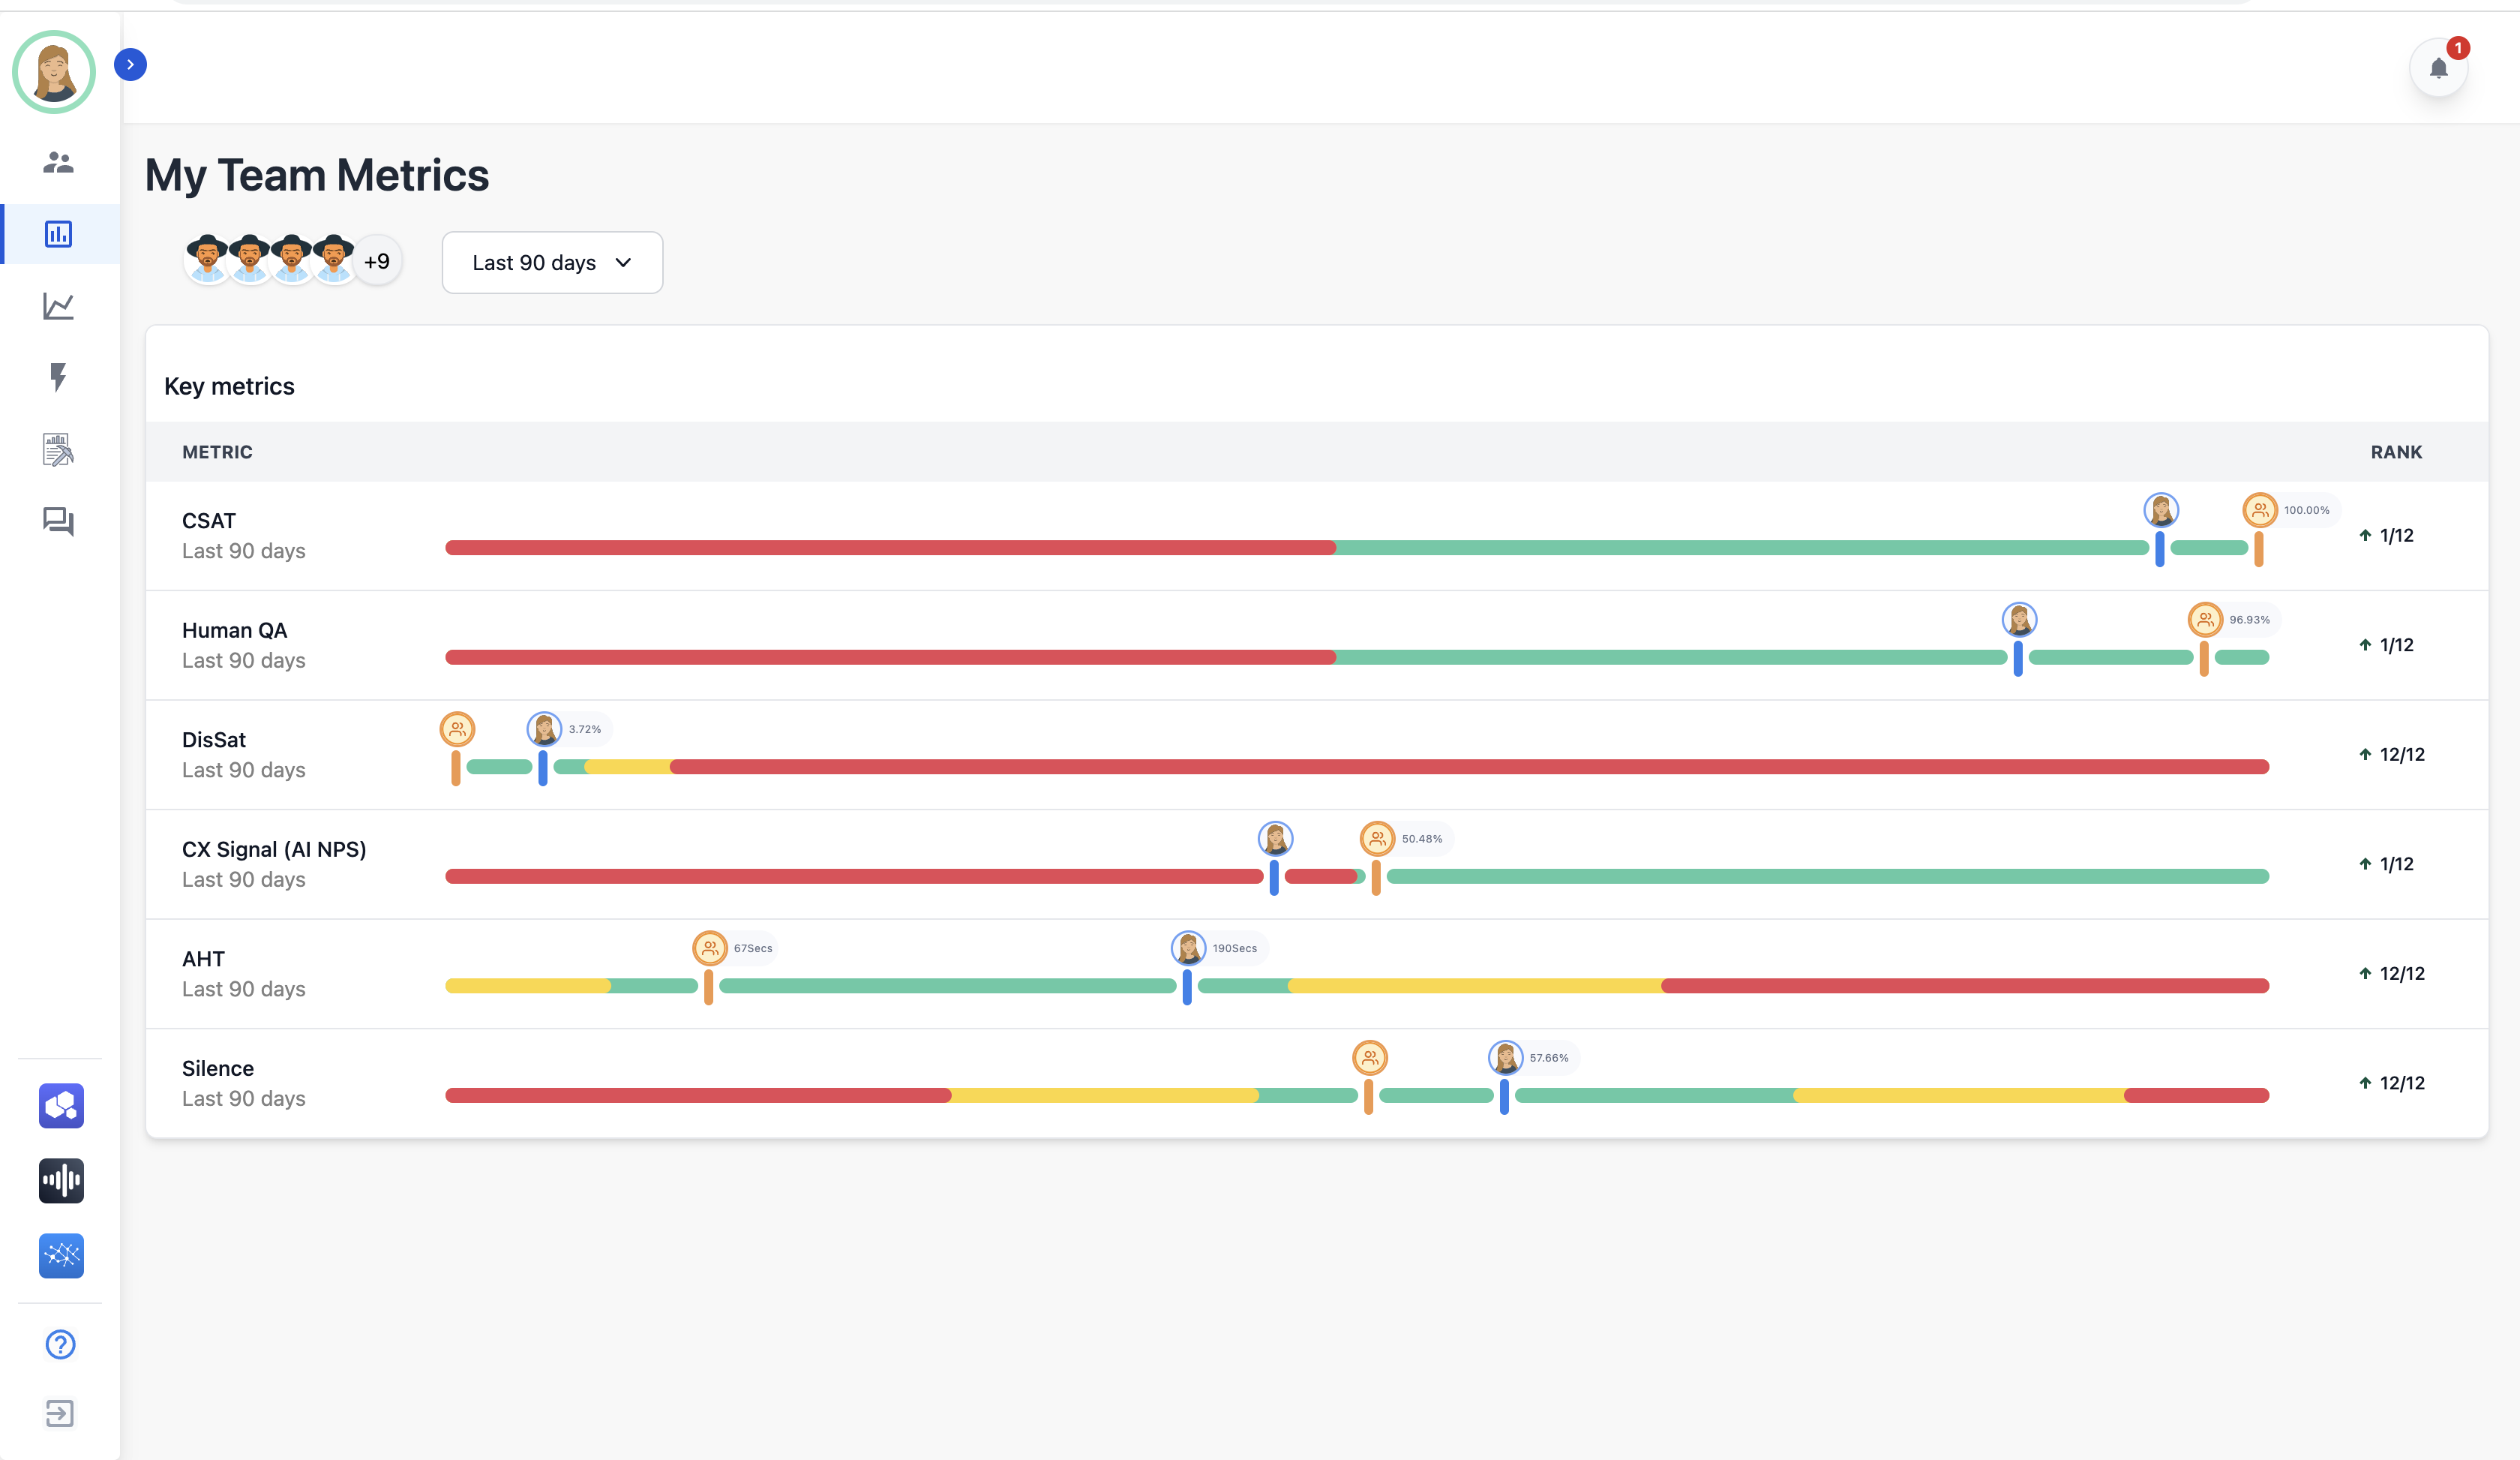Click the user profile avatar at top-left

click(x=54, y=72)
